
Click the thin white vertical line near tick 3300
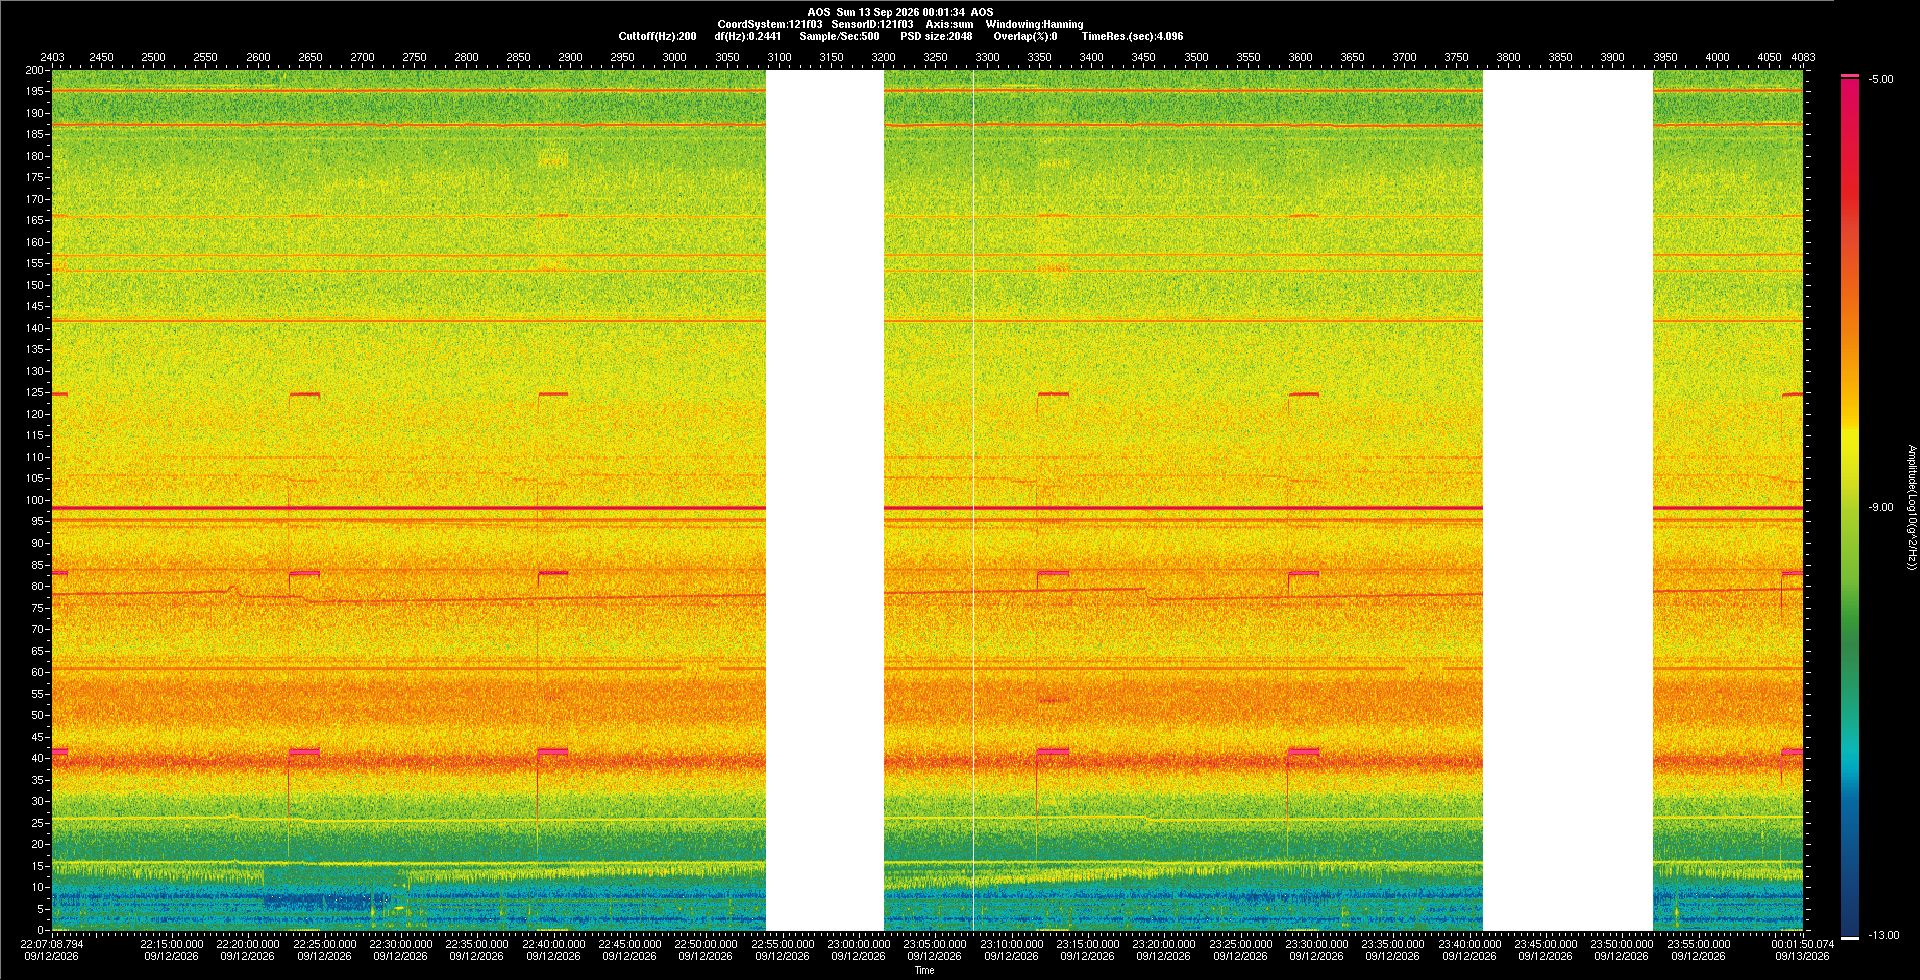[973, 500]
